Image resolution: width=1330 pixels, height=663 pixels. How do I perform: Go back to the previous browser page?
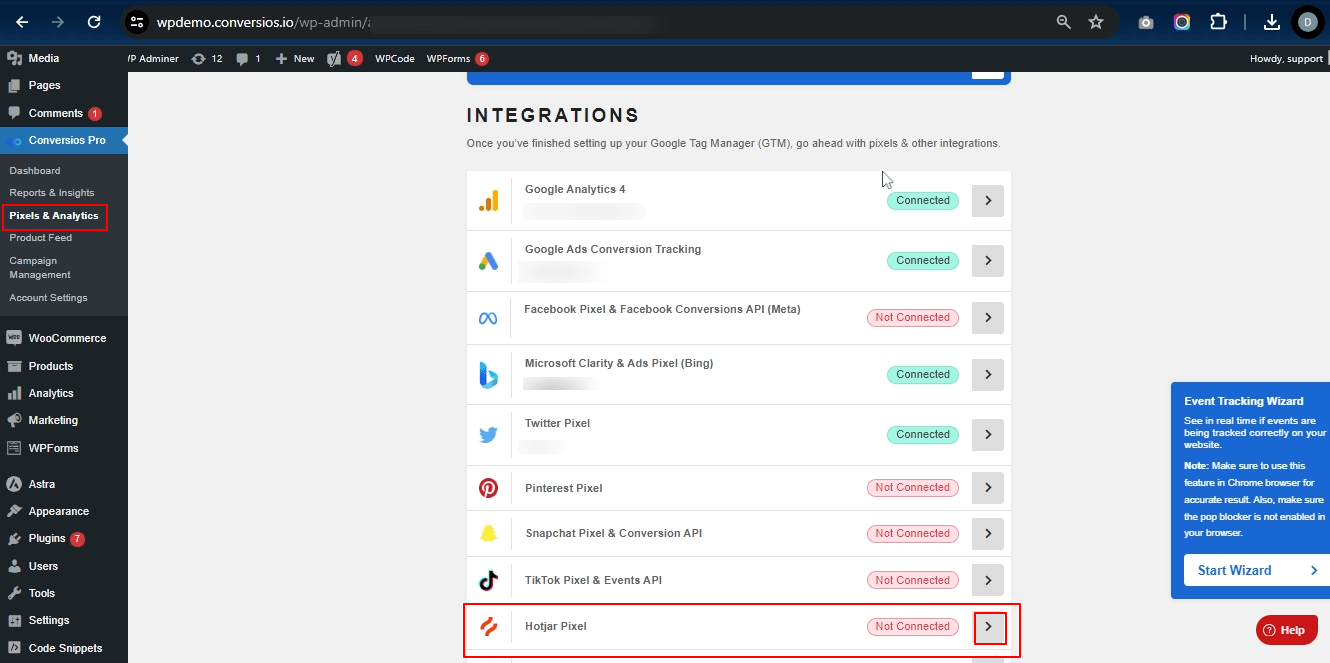(x=22, y=21)
